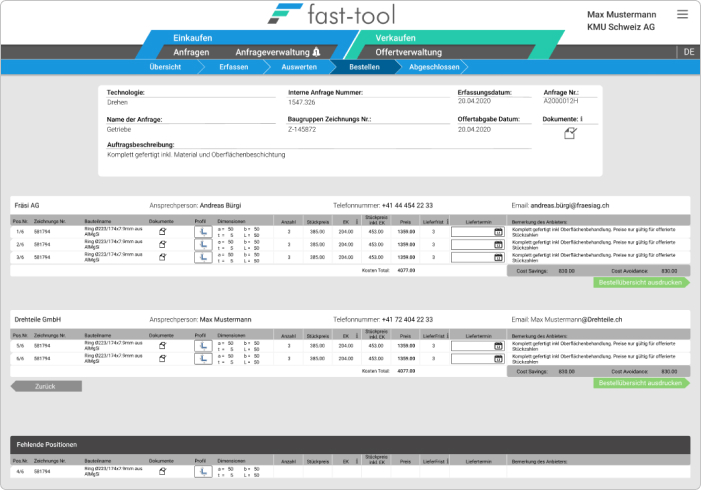Open the Anfragen menu item
This screenshot has width=701, height=490.
[191, 52]
